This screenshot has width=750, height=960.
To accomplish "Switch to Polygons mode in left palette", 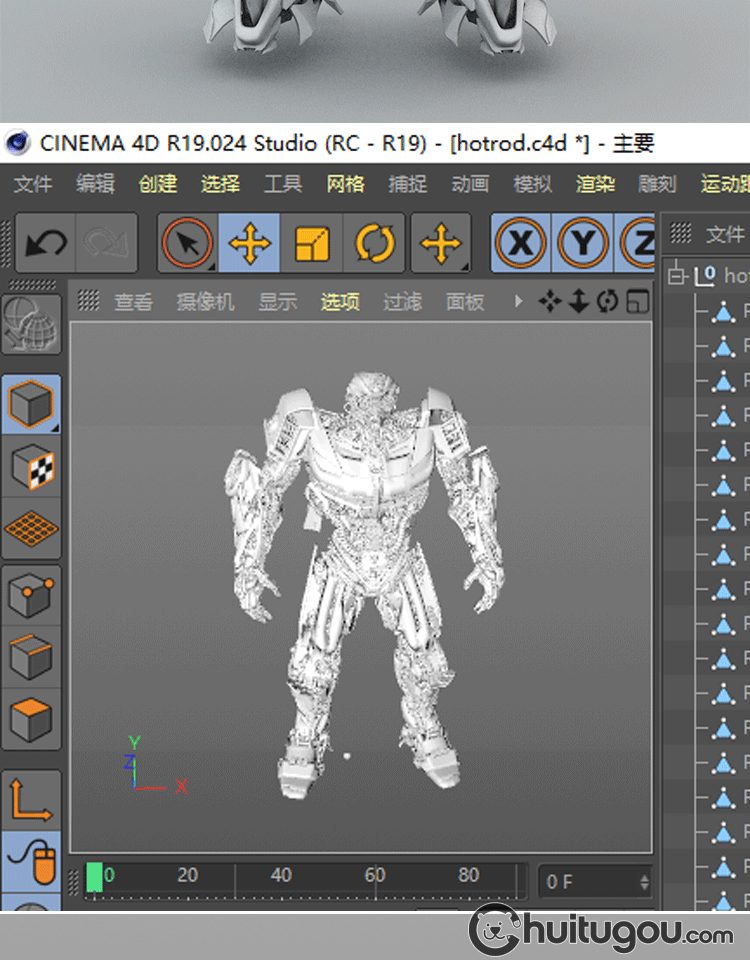I will click(31, 718).
